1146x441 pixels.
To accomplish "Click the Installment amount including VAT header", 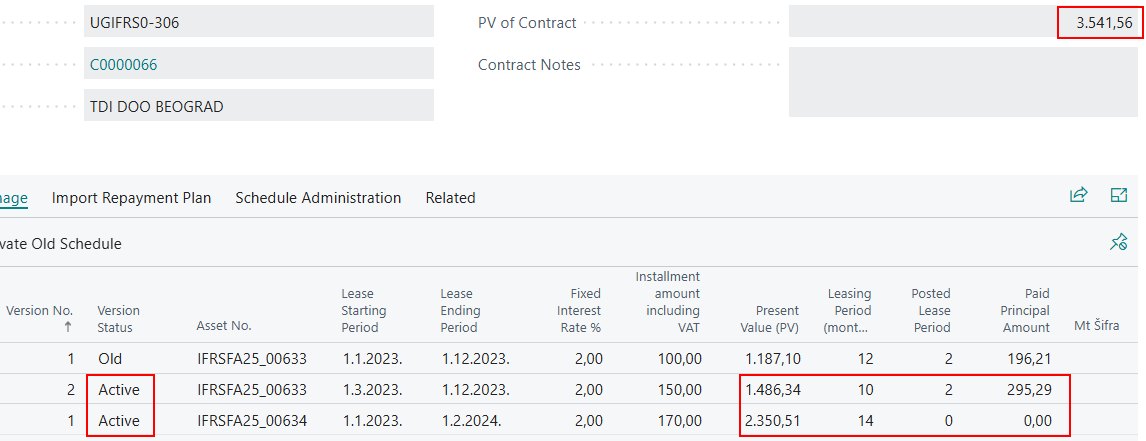I will [x=667, y=302].
